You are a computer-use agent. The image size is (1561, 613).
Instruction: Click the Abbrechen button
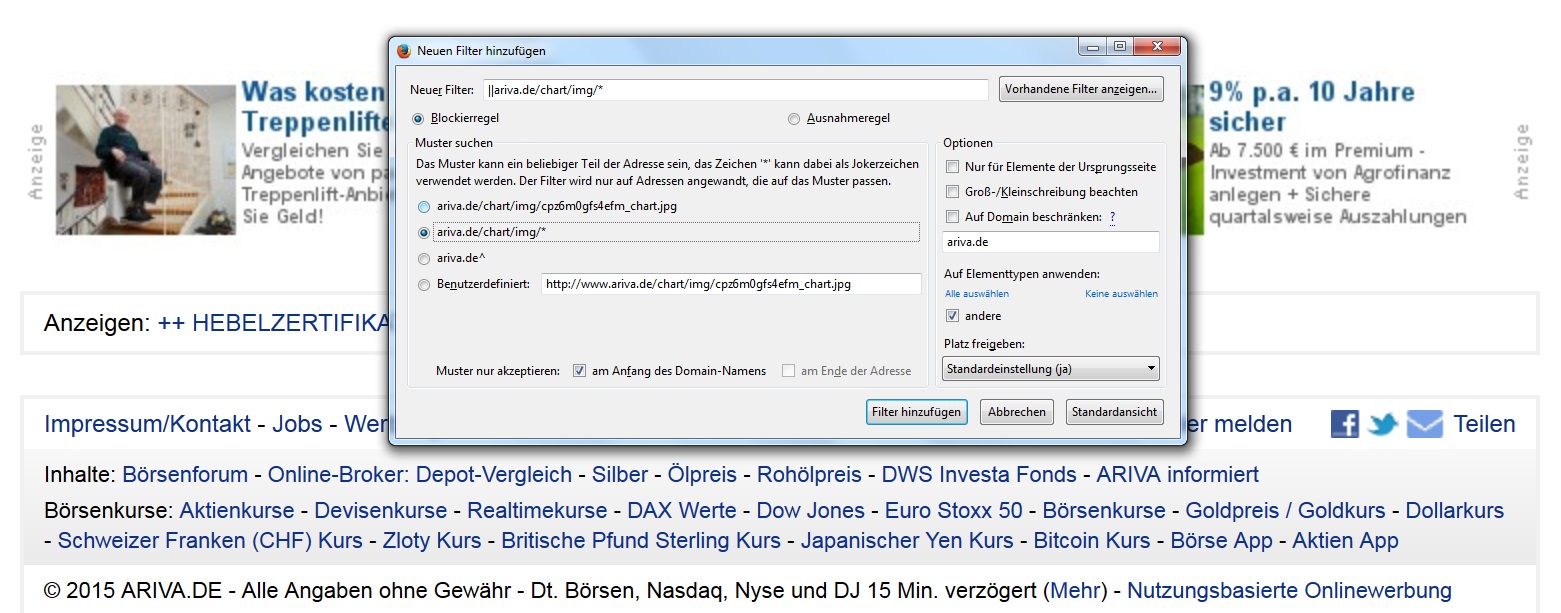1017,412
